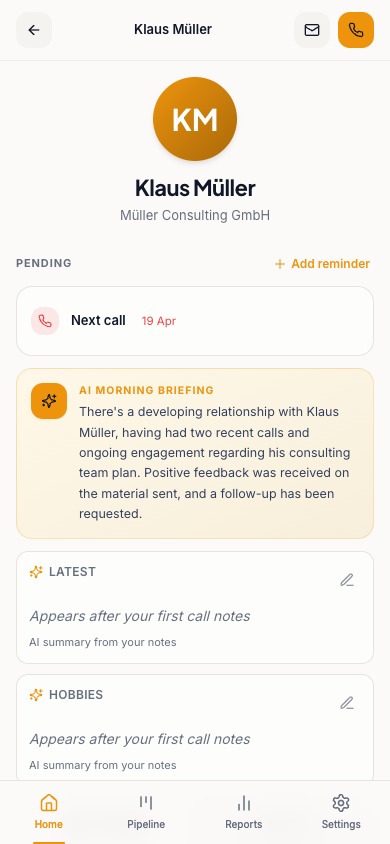Screen dimensions: 390x844
Task: Edit the Latest section with pencil icon
Action: tap(347, 580)
